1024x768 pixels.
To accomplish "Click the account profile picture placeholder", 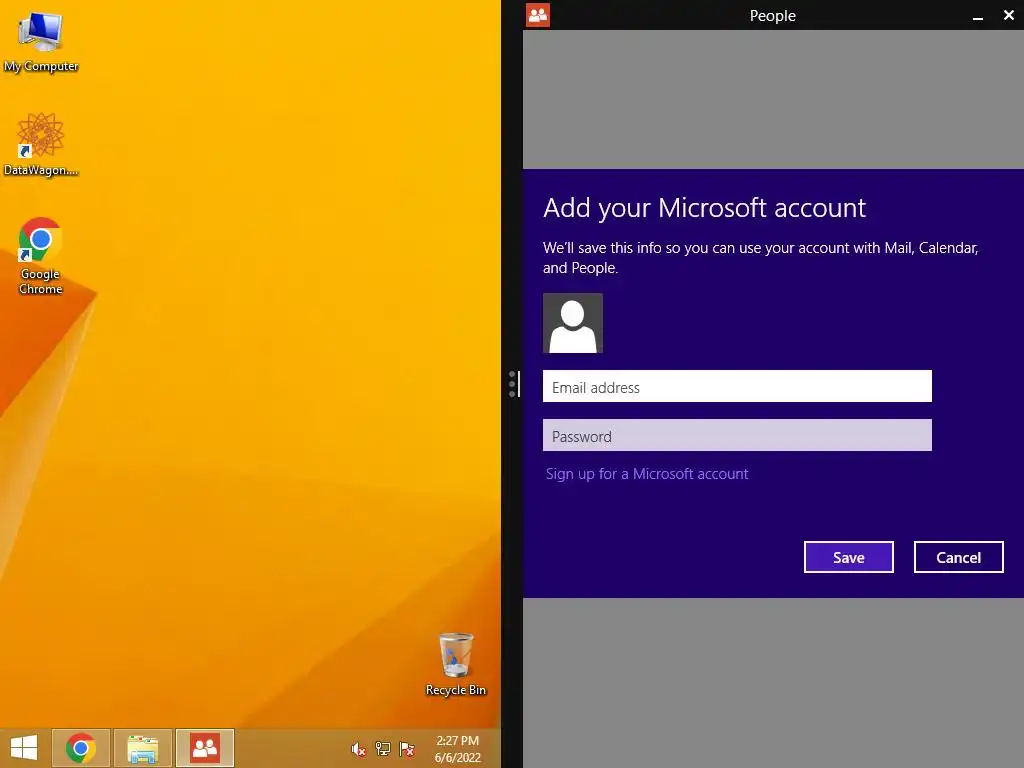I will [x=573, y=323].
